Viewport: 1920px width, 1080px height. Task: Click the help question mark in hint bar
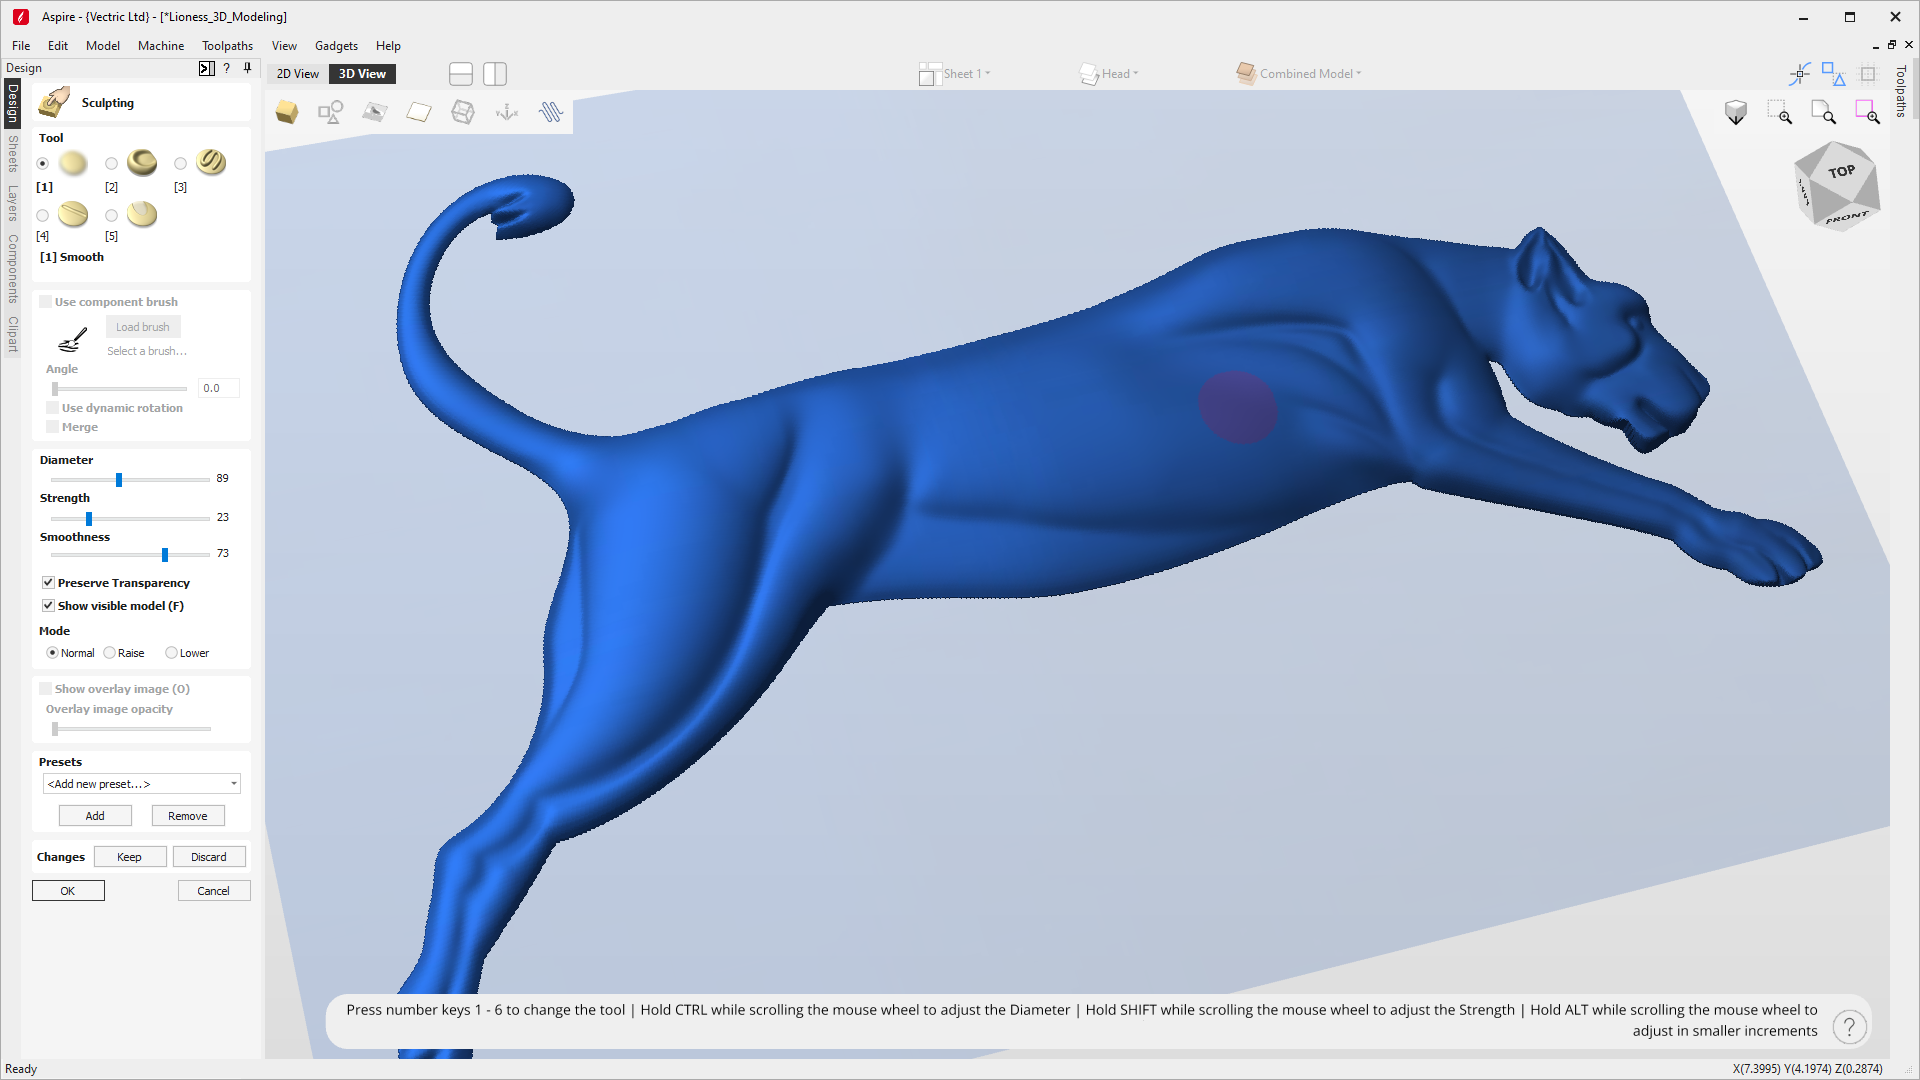coord(1849,1026)
